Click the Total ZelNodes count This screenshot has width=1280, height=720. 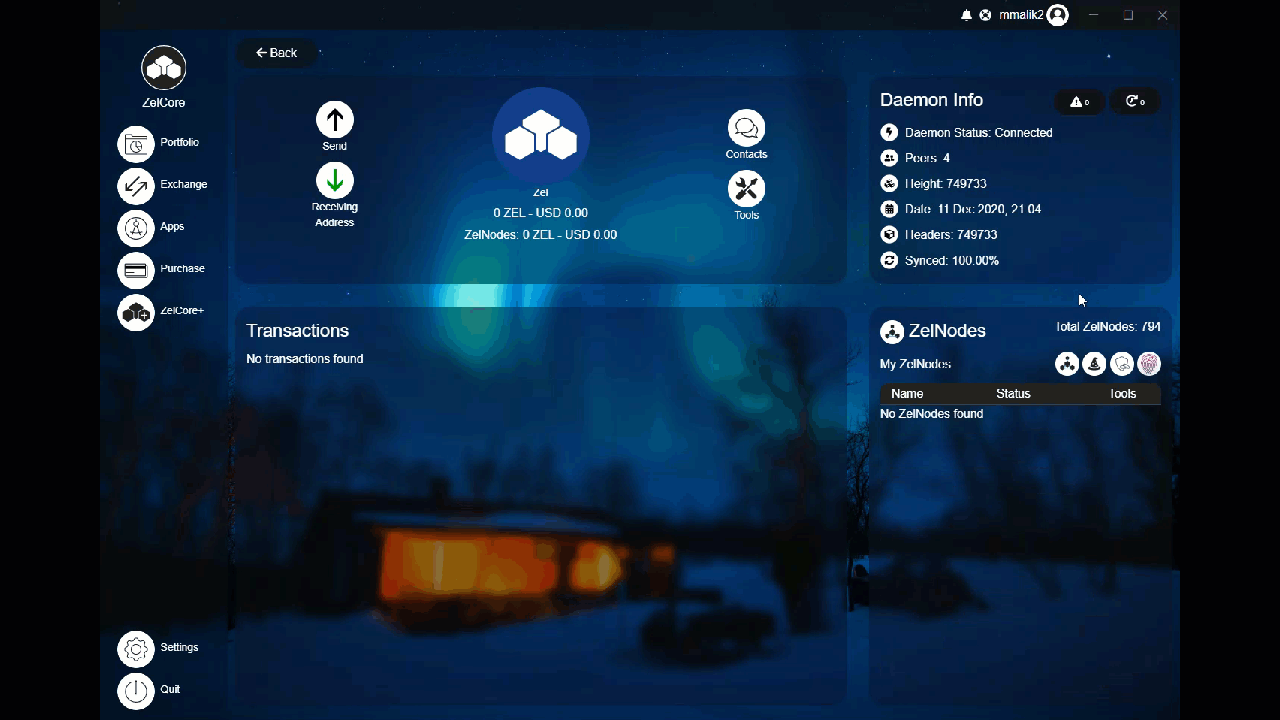tap(1108, 327)
